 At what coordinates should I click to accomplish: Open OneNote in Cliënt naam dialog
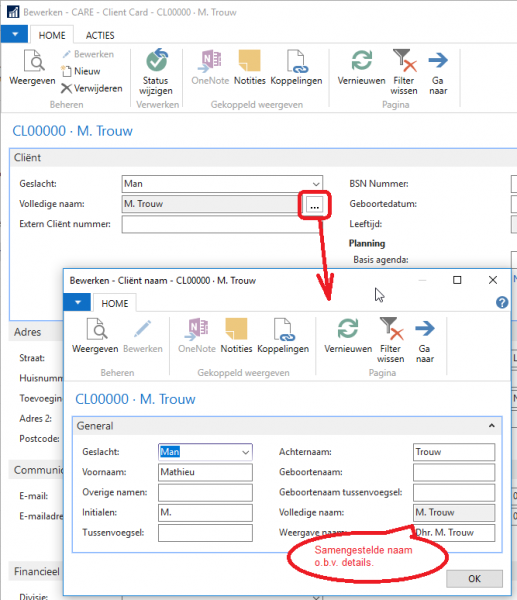(197, 335)
